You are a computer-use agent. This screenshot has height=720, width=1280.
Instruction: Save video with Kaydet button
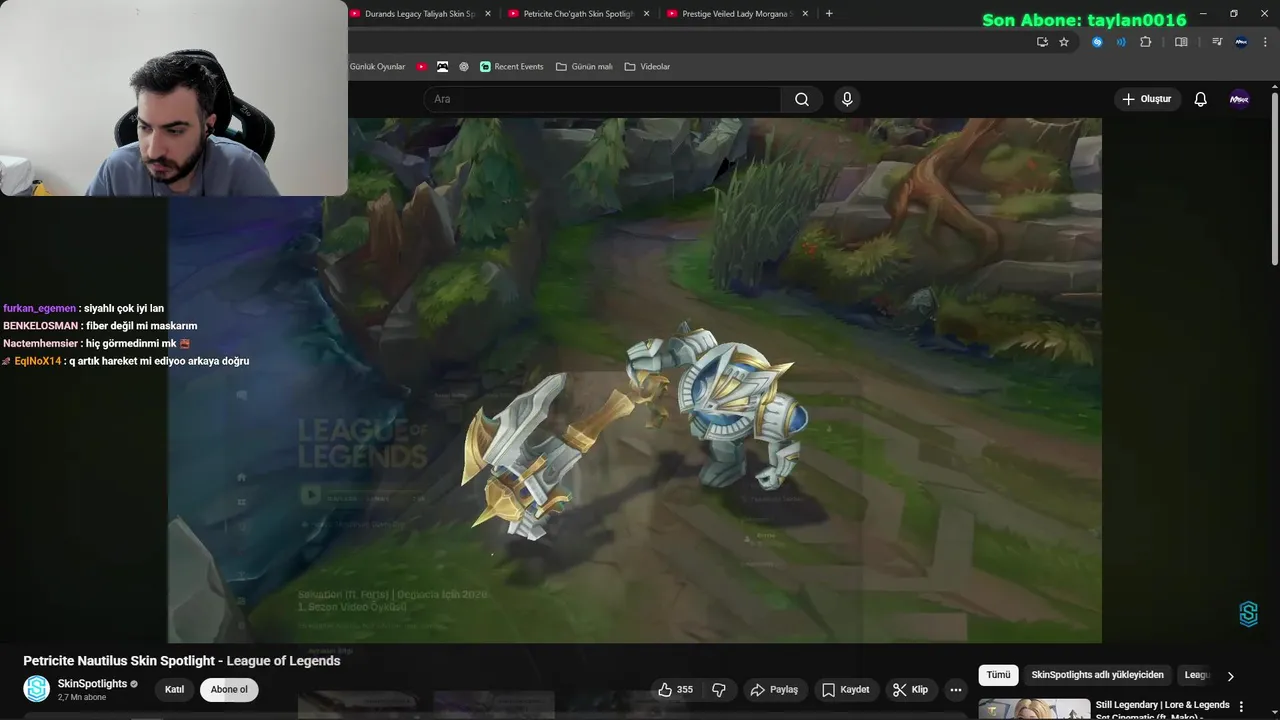[846, 689]
